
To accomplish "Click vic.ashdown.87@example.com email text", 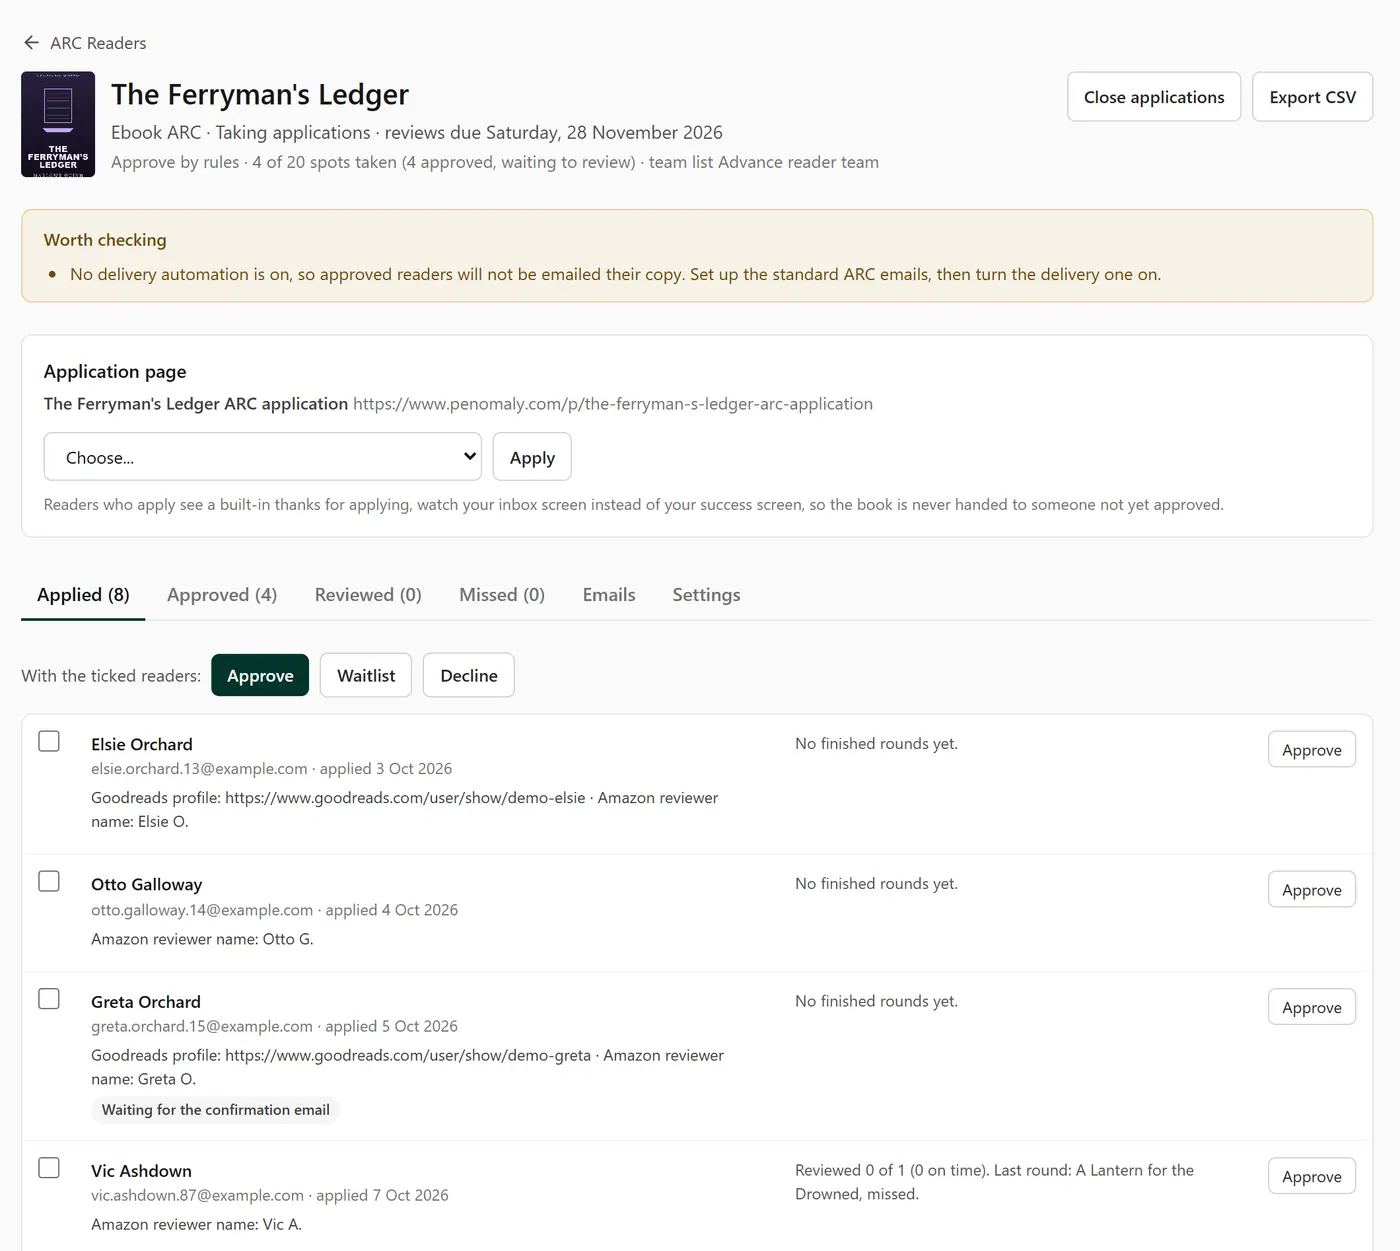I will click(x=197, y=1195).
